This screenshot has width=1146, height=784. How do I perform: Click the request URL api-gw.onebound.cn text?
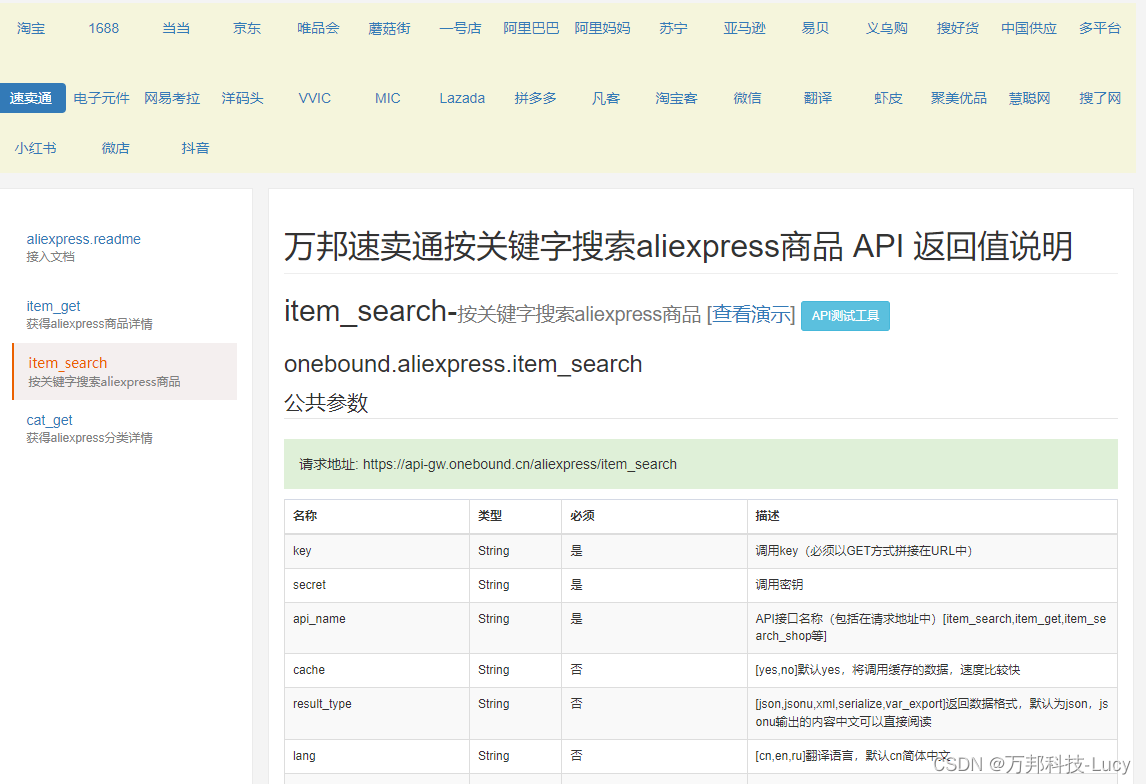[x=520, y=464]
